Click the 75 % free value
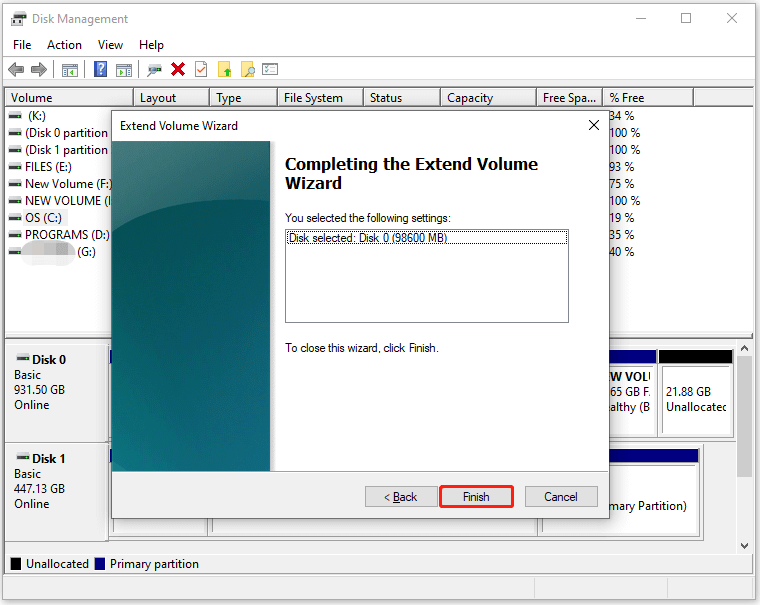This screenshot has height=605, width=760. [622, 184]
